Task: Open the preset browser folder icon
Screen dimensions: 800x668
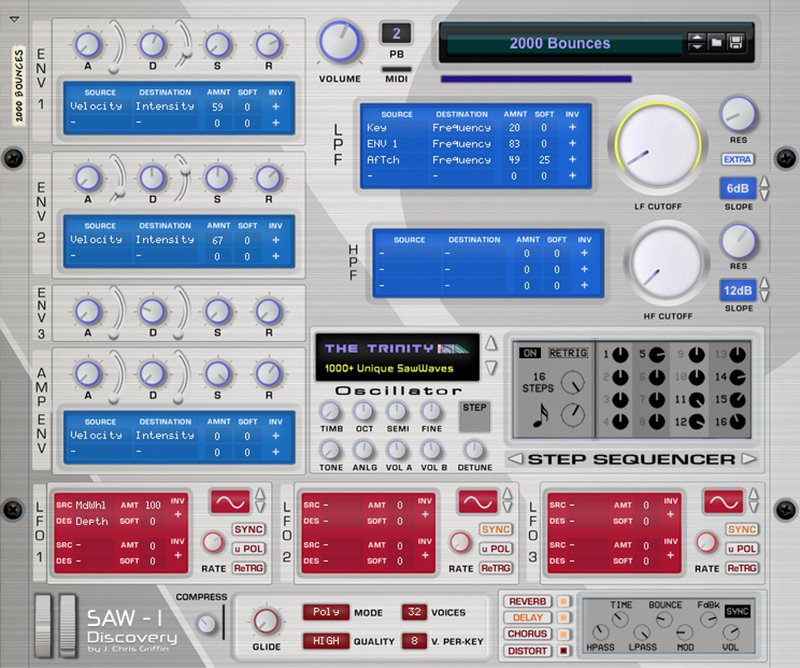Action: pos(717,42)
